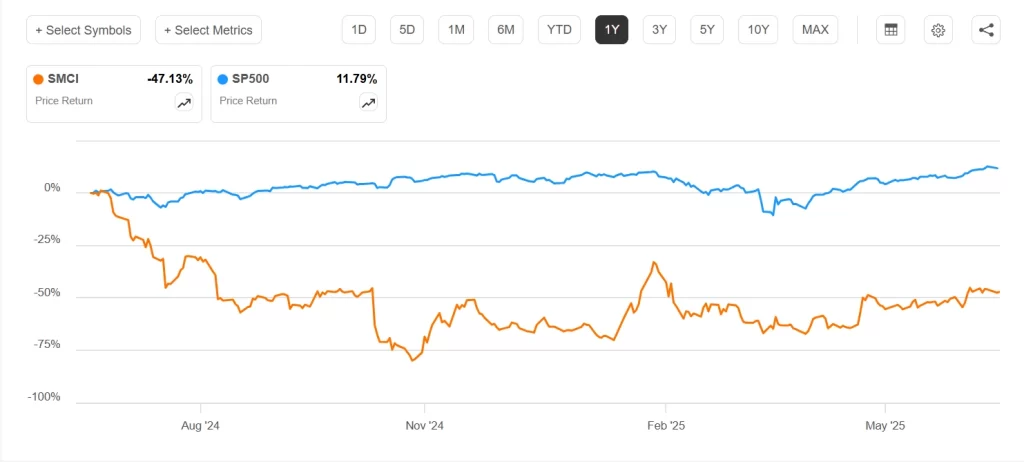Choose the 1M time range
This screenshot has height=462, width=1024.
click(456, 30)
